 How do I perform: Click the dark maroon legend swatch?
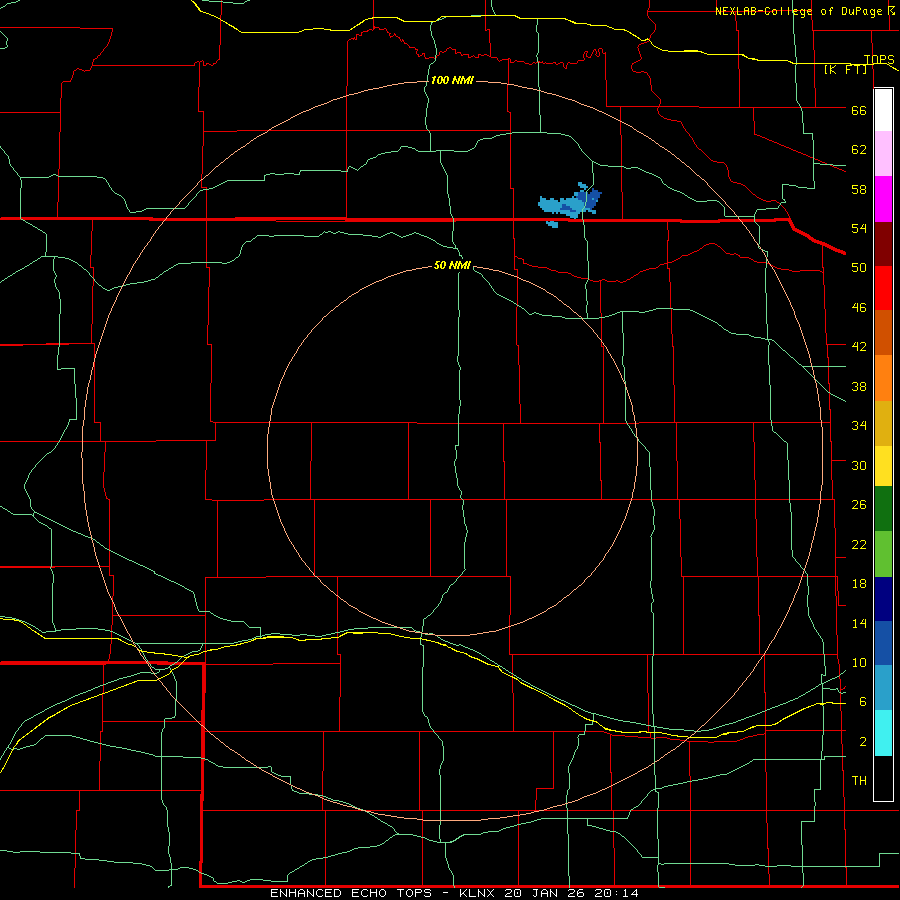(x=883, y=244)
